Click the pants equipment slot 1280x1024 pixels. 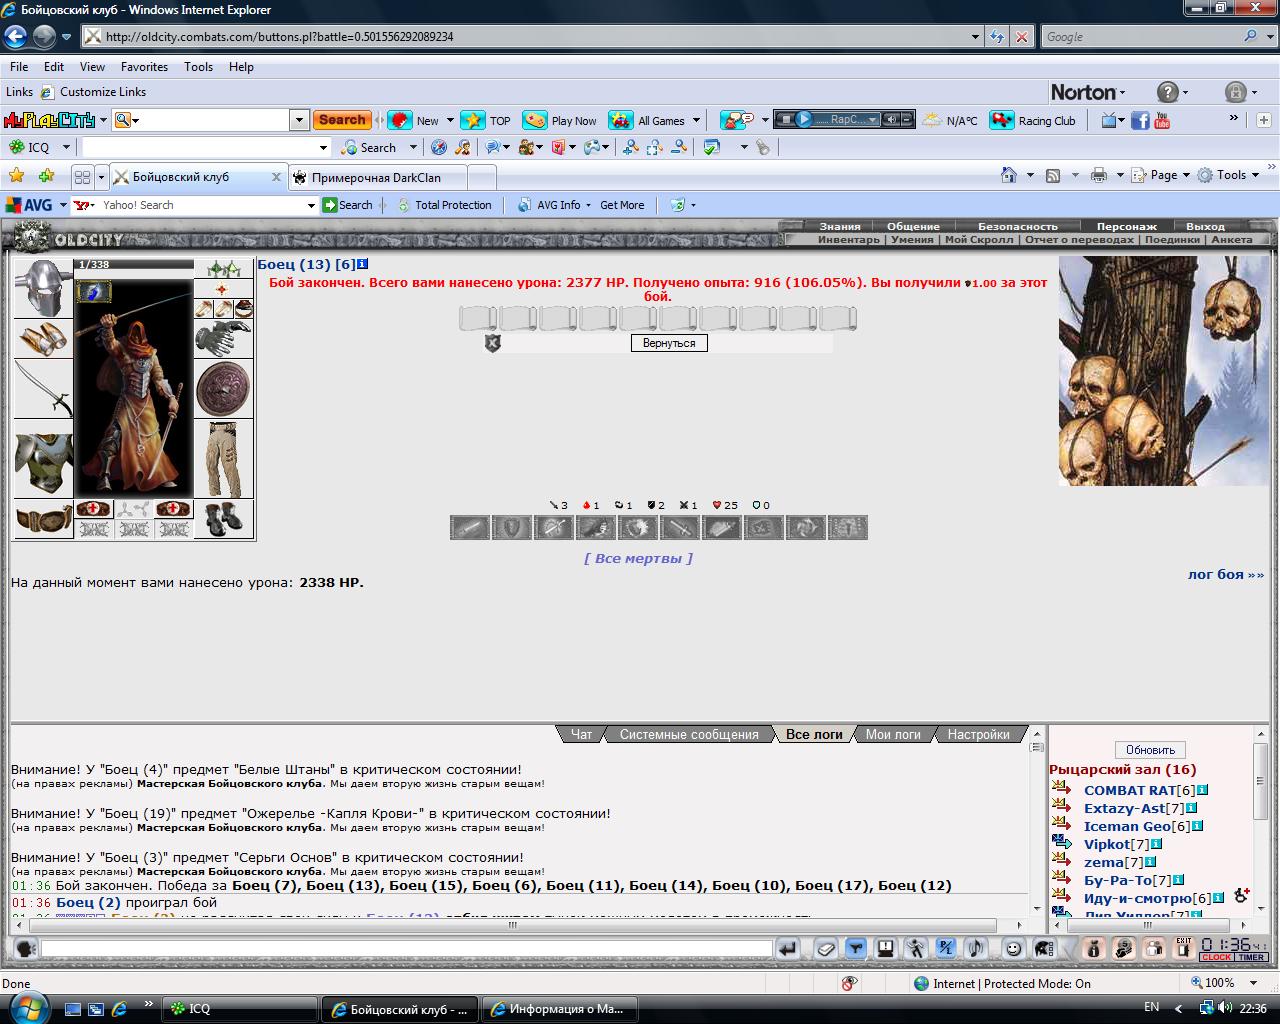click(x=223, y=459)
